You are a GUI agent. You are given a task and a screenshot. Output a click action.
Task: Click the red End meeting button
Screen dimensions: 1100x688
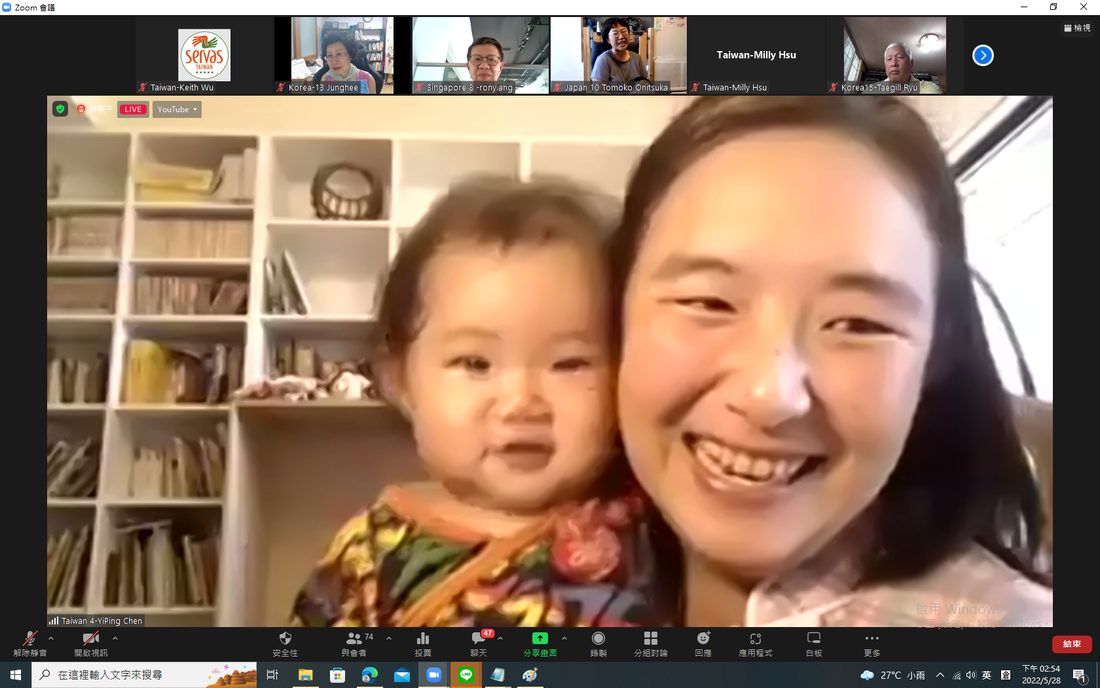pyautogui.click(x=1071, y=644)
